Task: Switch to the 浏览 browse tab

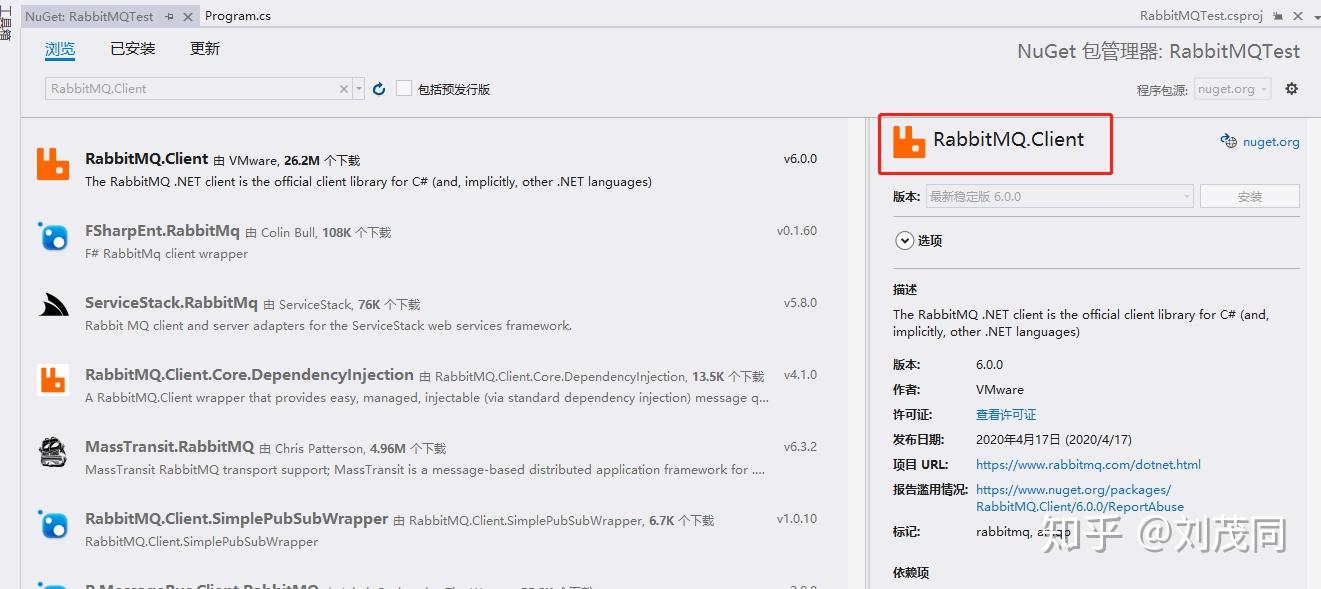Action: pyautogui.click(x=60, y=48)
